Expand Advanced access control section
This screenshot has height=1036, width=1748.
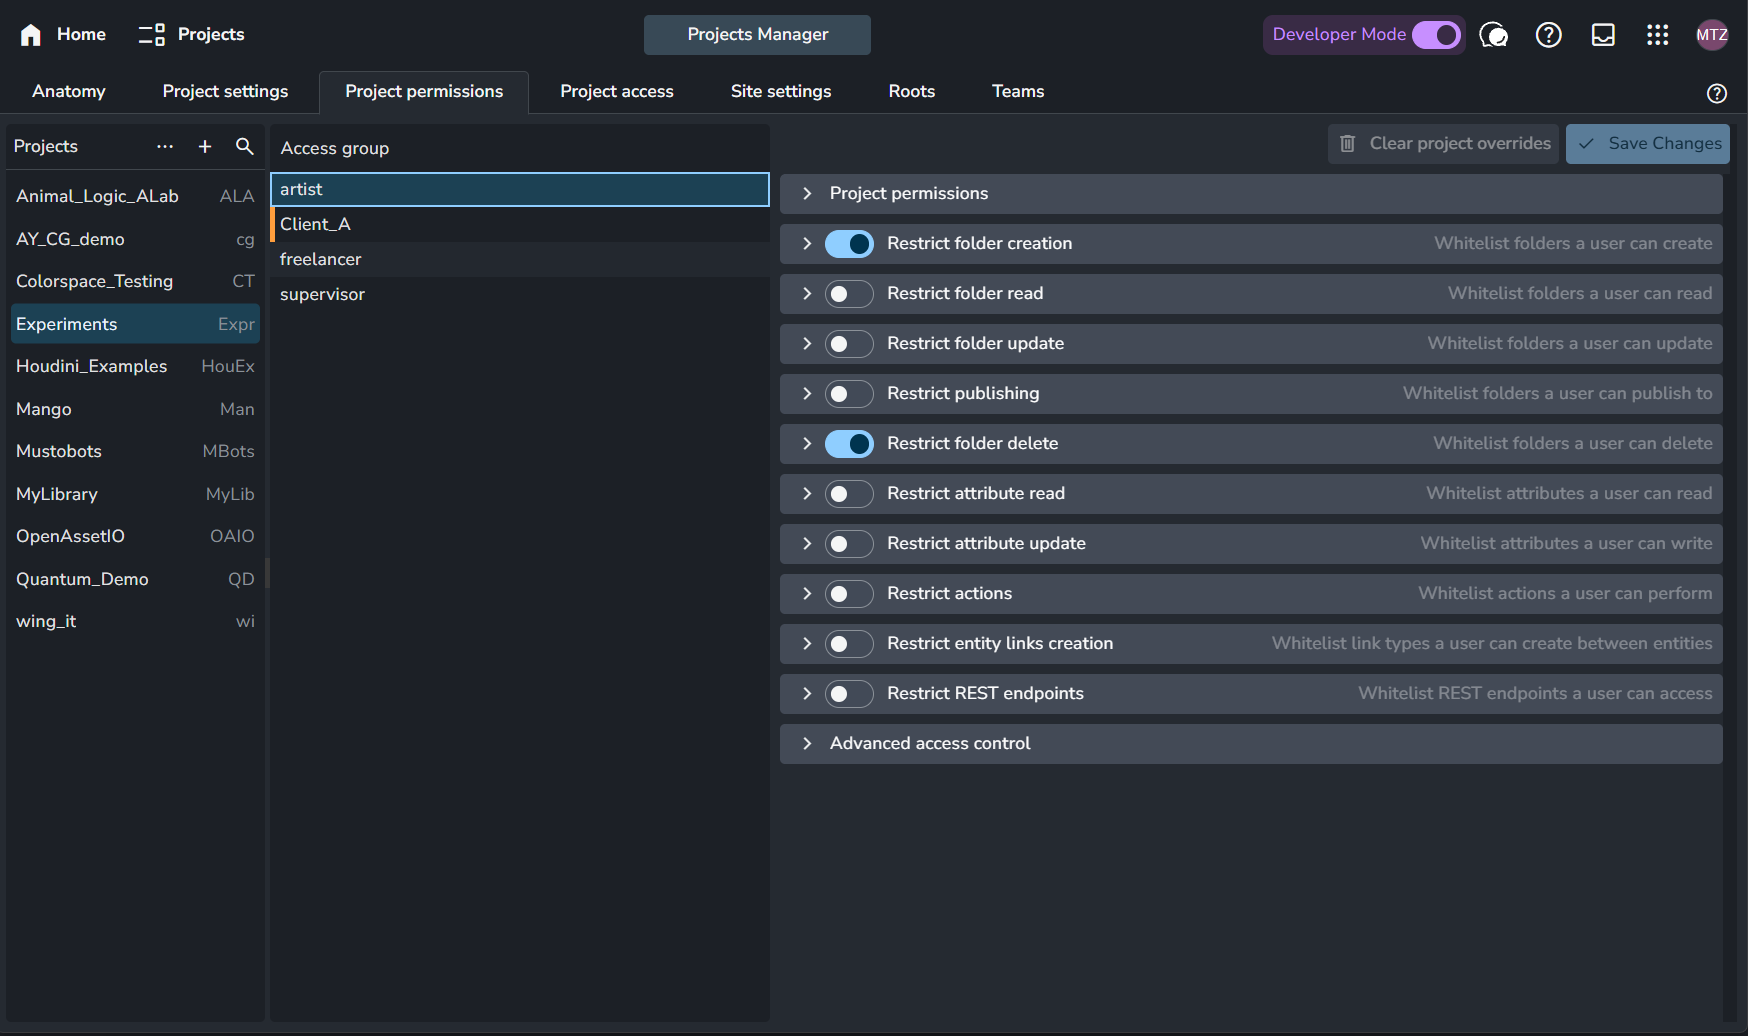pos(807,744)
